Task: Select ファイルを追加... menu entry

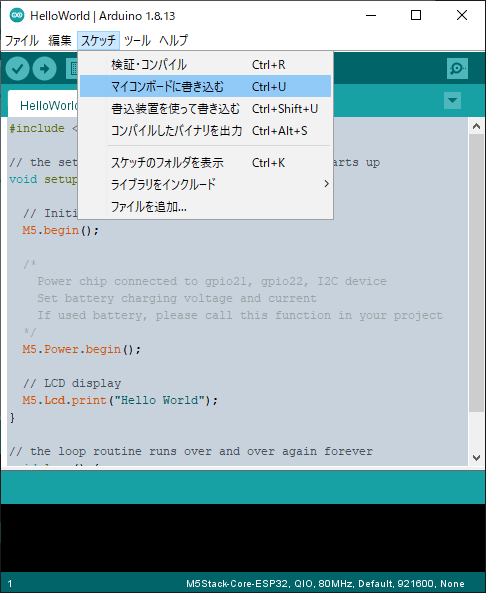Action: click(x=205, y=206)
